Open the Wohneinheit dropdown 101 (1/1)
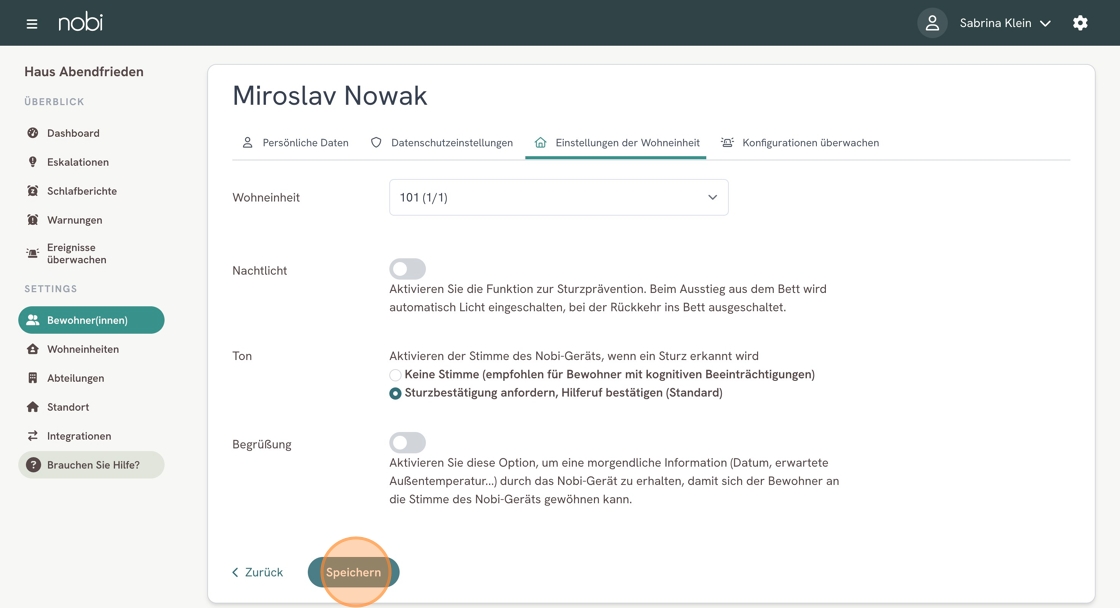 point(559,197)
